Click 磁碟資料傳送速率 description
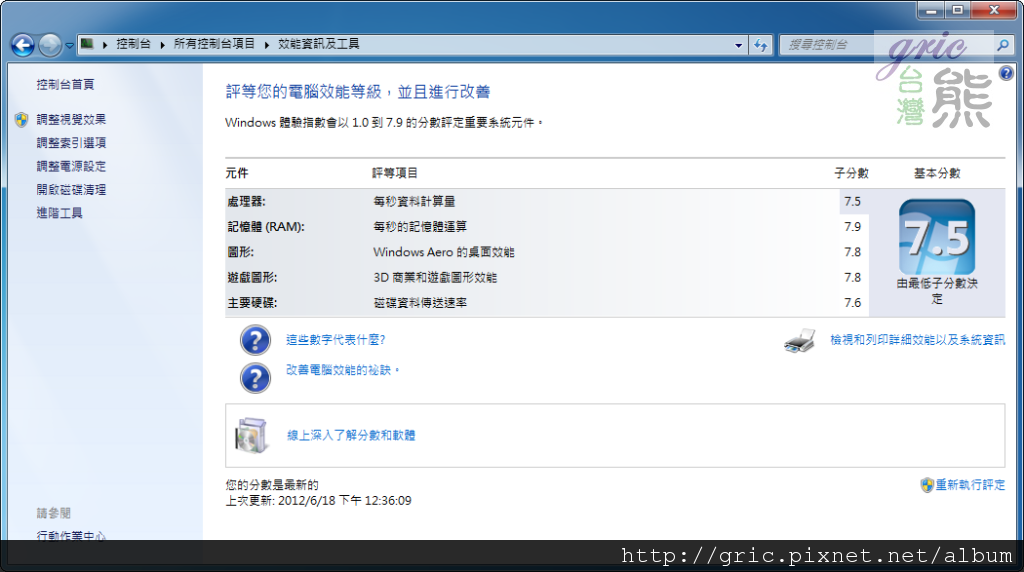 point(420,303)
